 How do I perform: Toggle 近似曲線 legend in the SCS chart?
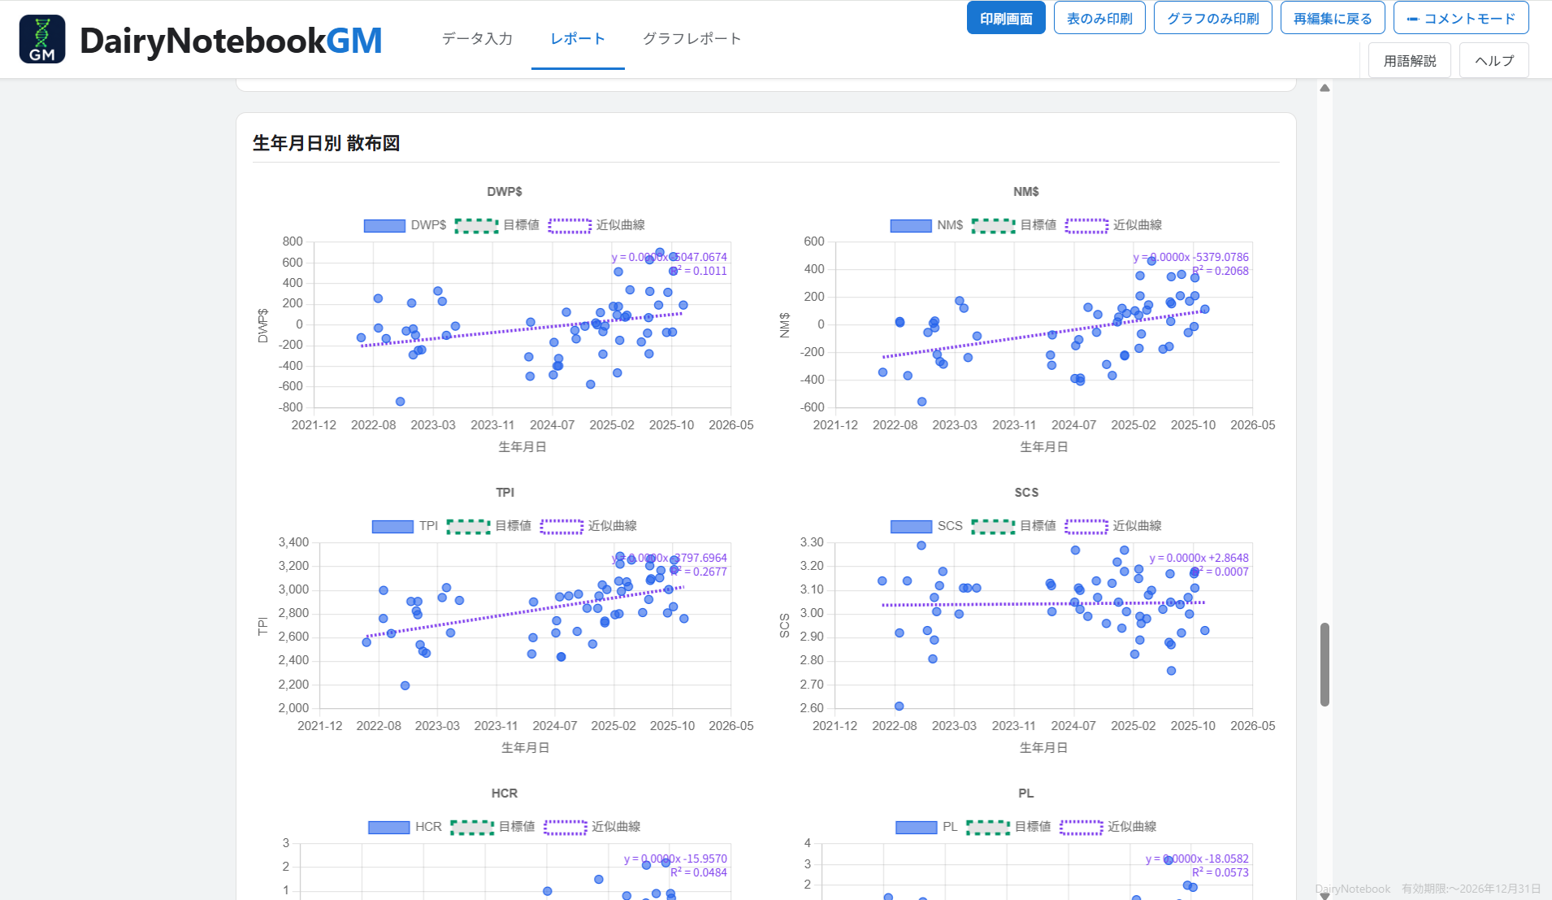(1087, 526)
